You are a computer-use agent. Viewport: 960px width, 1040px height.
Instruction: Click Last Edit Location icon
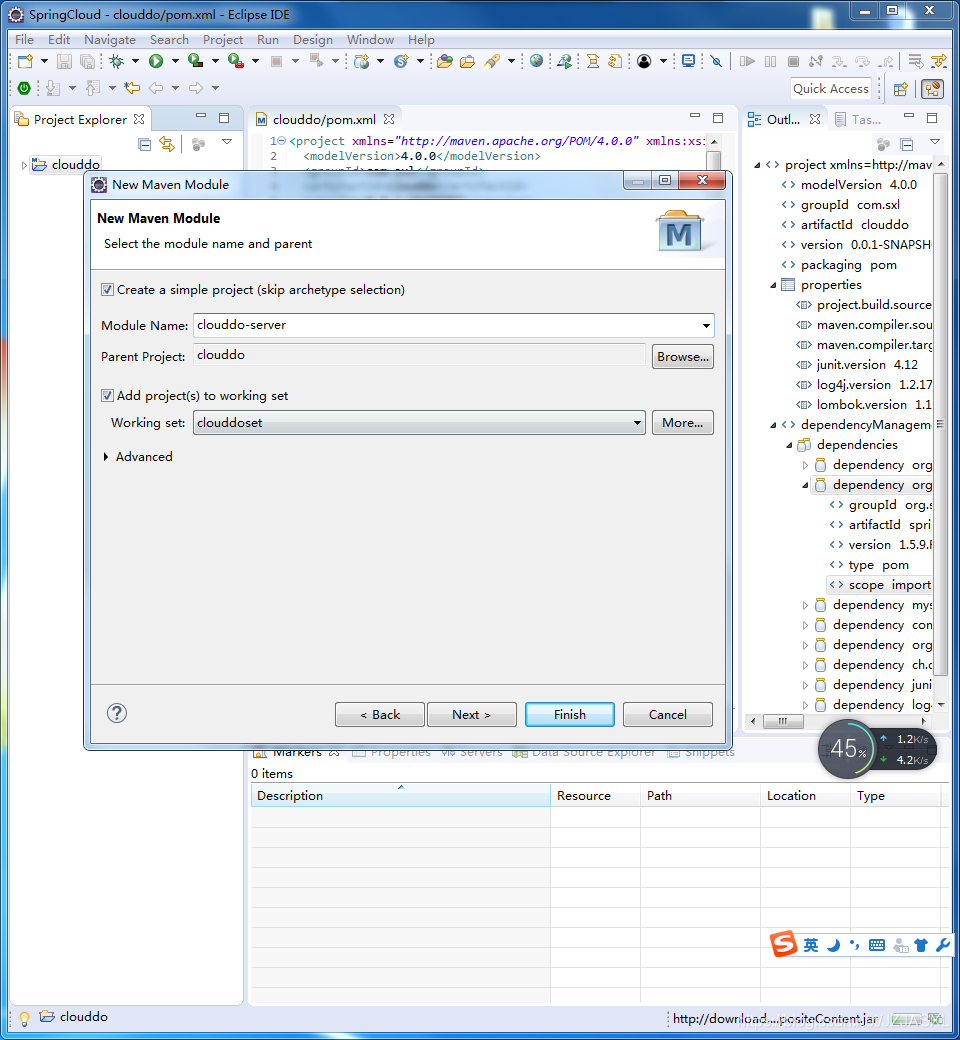[133, 88]
